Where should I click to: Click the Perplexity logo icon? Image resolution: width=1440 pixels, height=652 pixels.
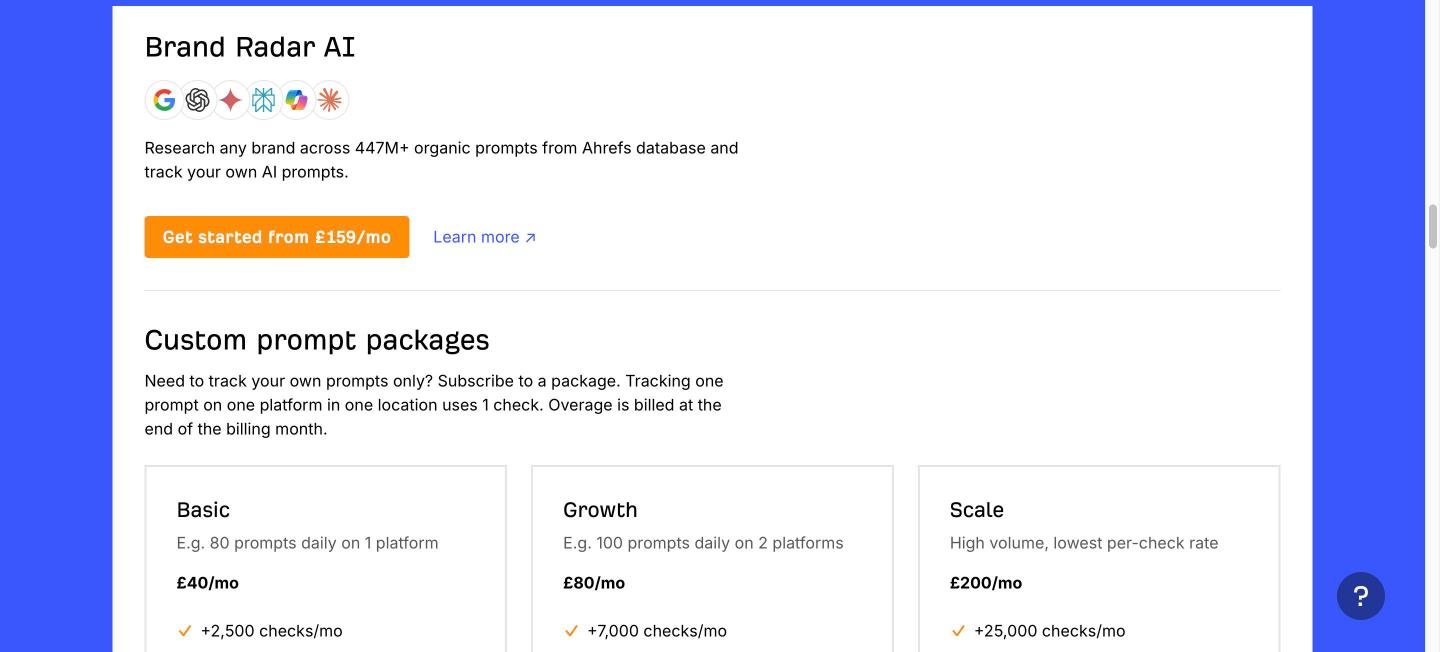(264, 100)
